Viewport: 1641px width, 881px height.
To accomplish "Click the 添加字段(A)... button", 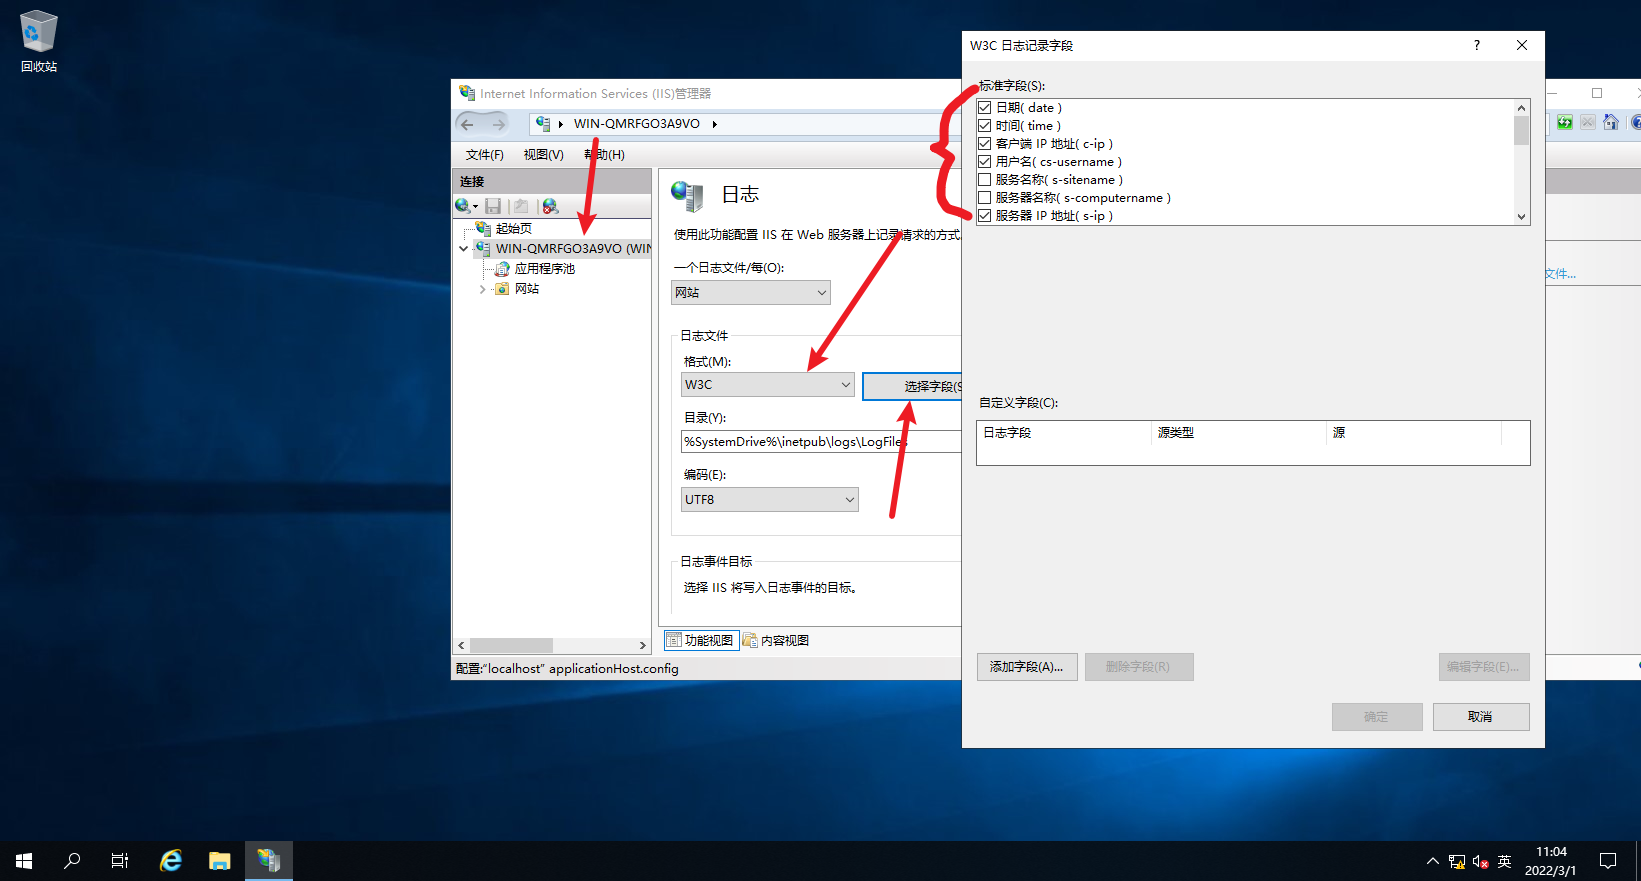I will (x=1027, y=667).
